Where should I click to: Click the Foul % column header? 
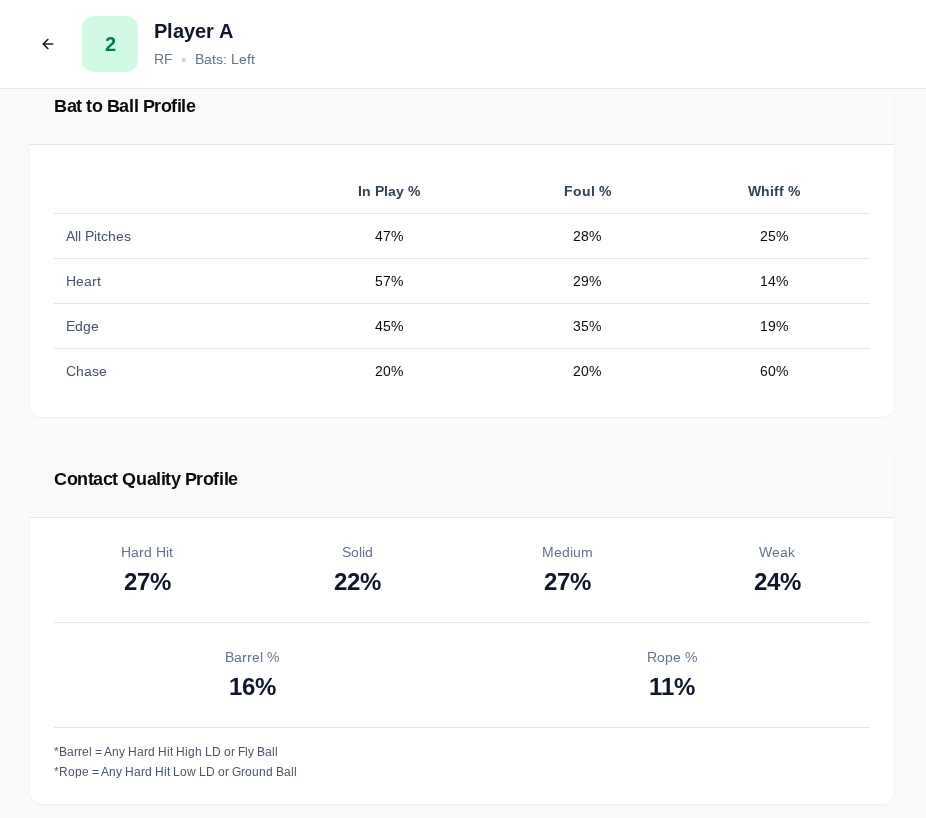point(588,191)
